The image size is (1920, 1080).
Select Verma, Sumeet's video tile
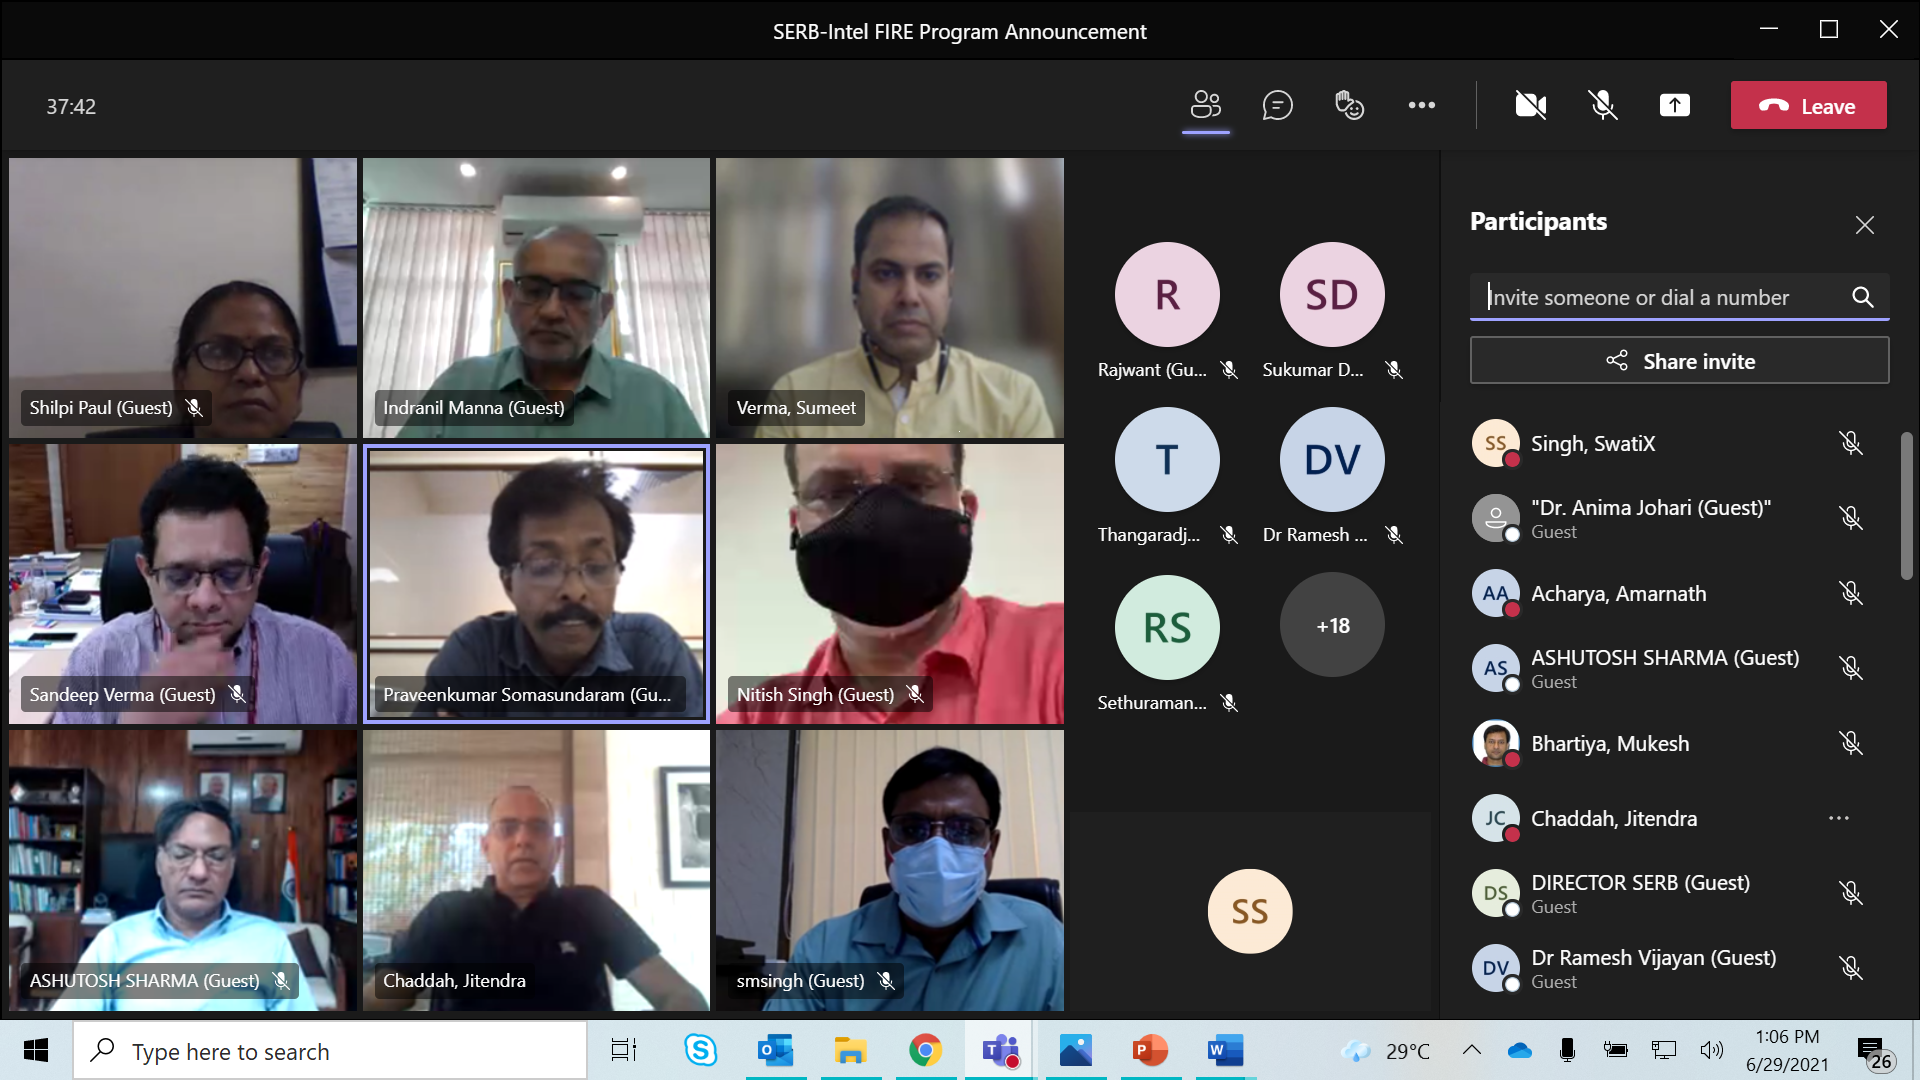click(889, 297)
